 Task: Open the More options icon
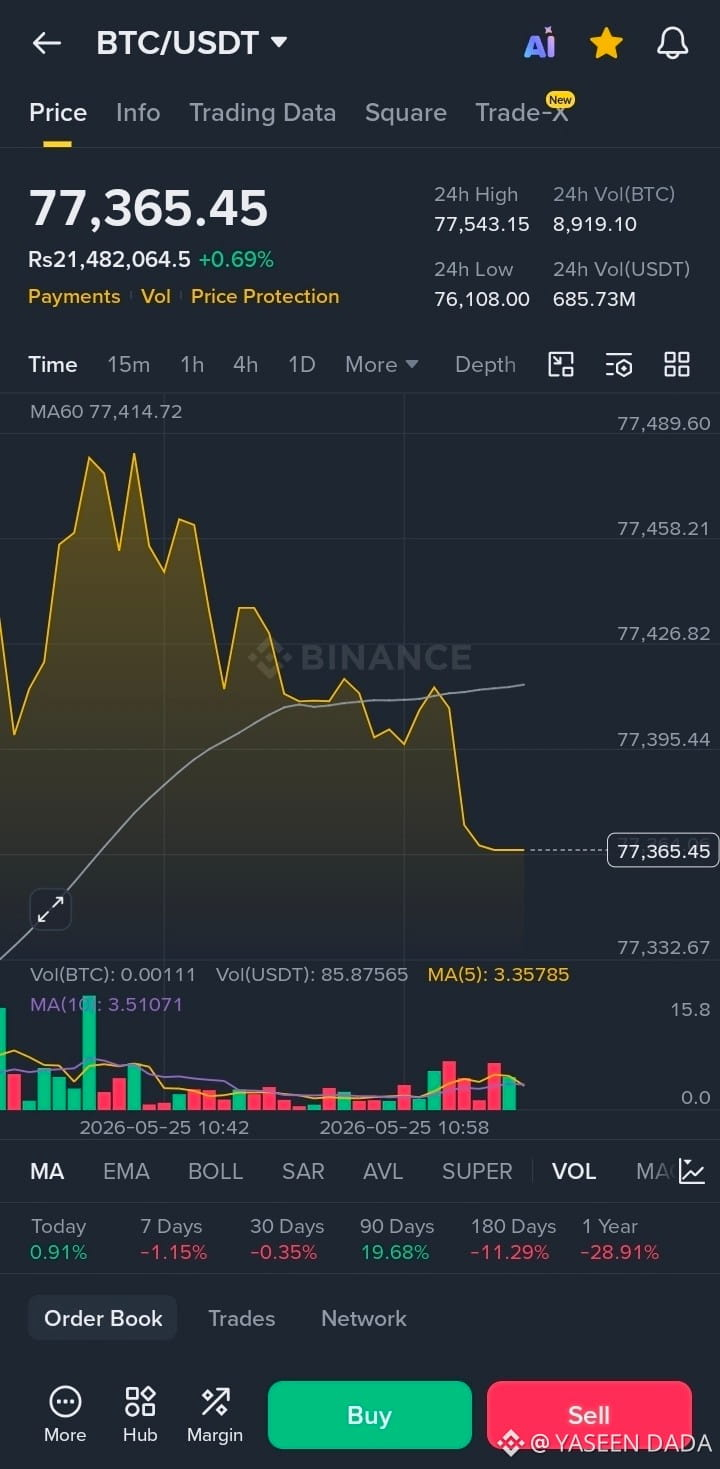pyautogui.click(x=65, y=1414)
